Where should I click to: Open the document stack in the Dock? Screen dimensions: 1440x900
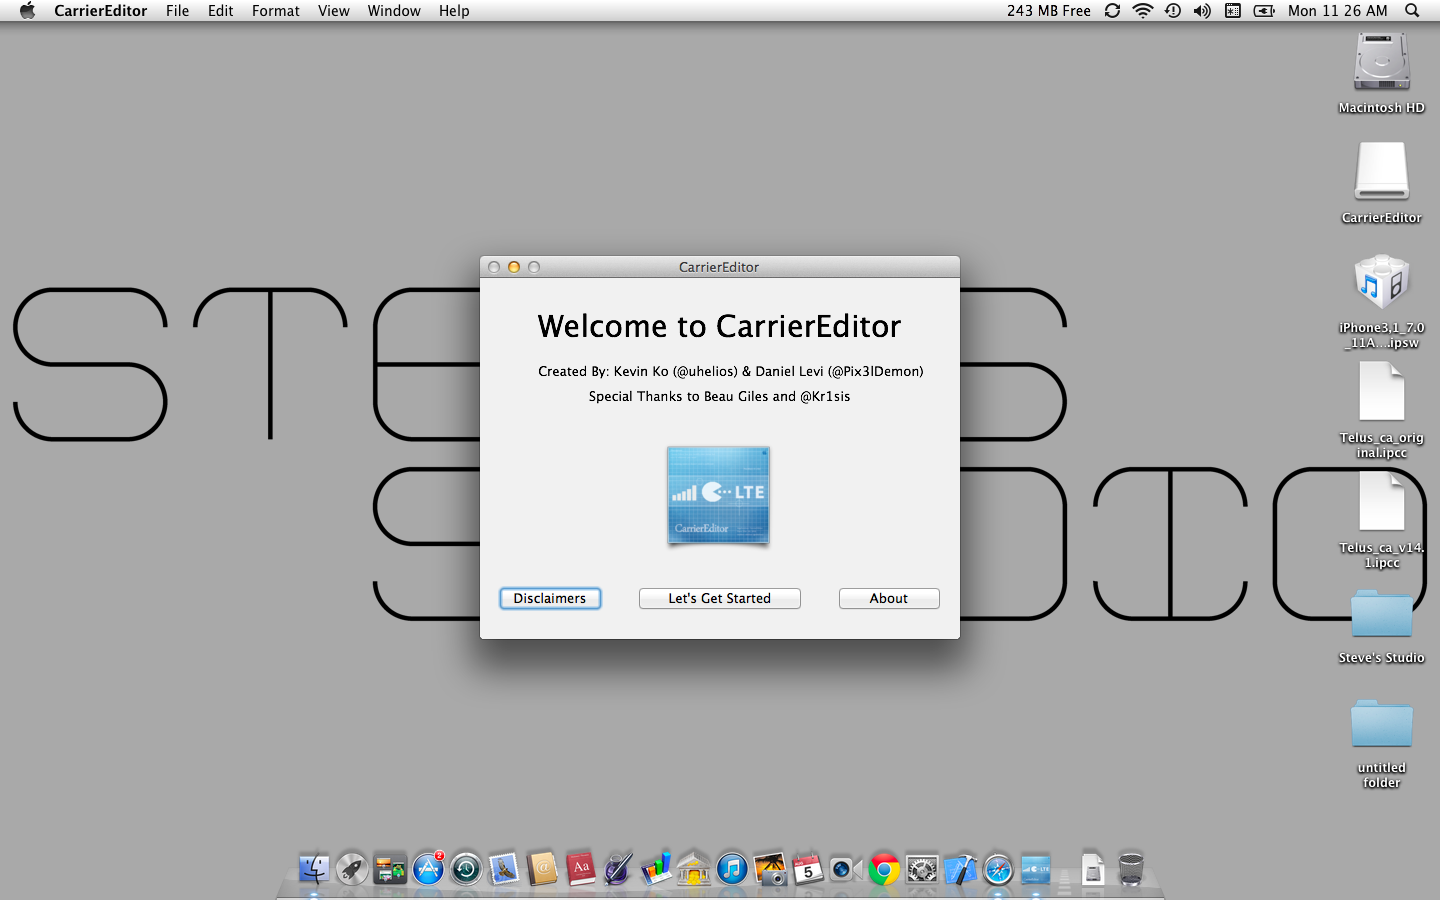[1093, 868]
